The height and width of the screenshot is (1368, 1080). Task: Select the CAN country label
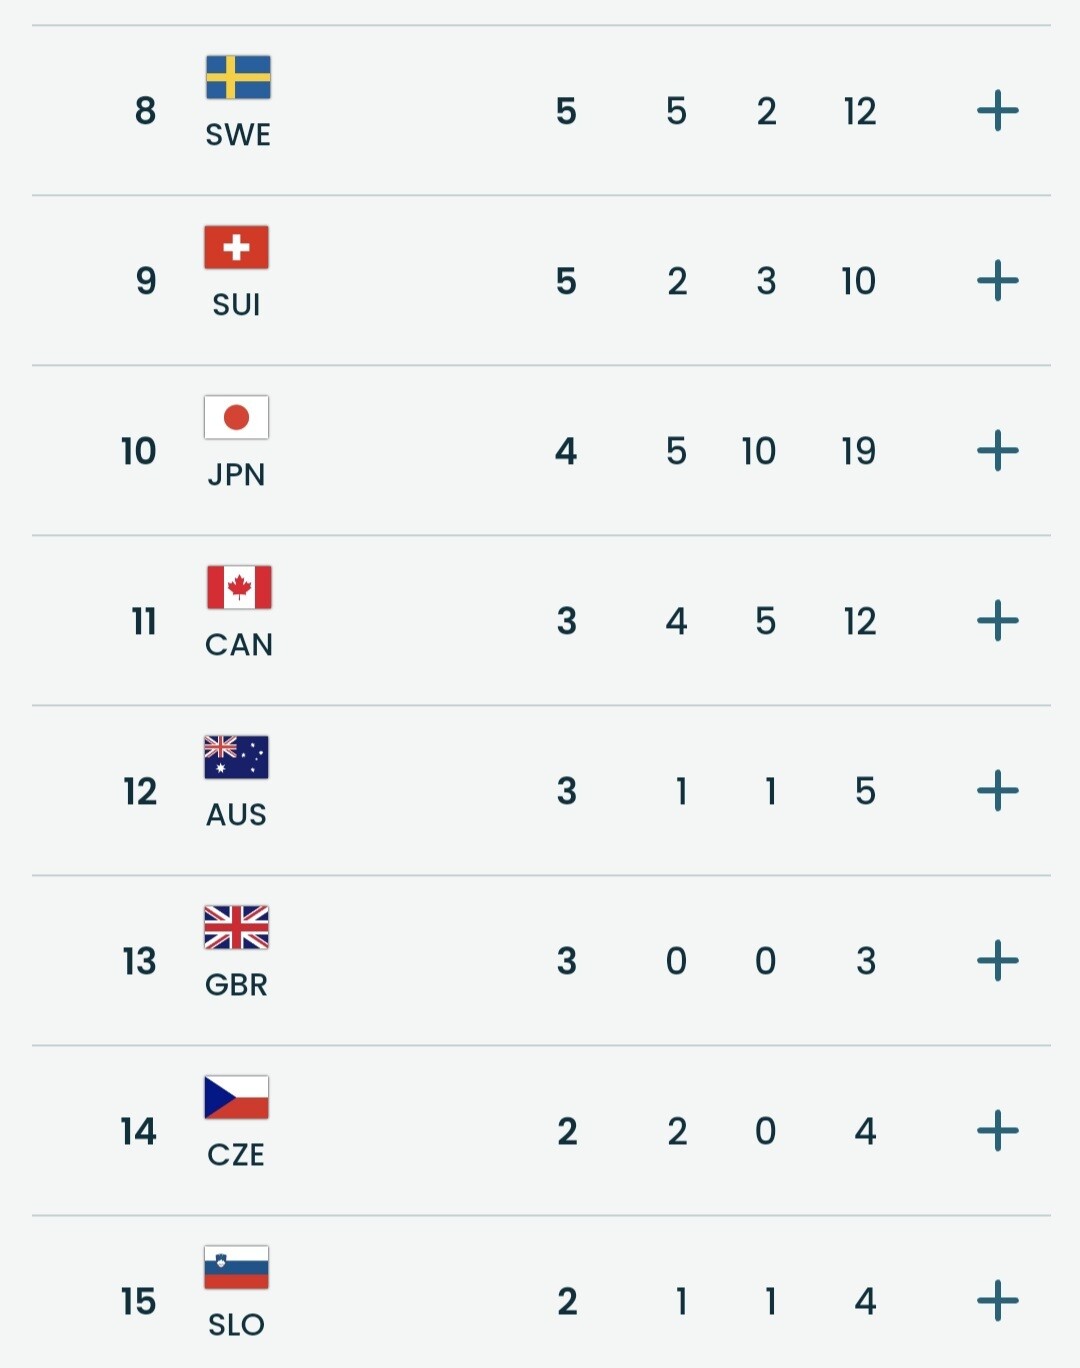pyautogui.click(x=239, y=644)
